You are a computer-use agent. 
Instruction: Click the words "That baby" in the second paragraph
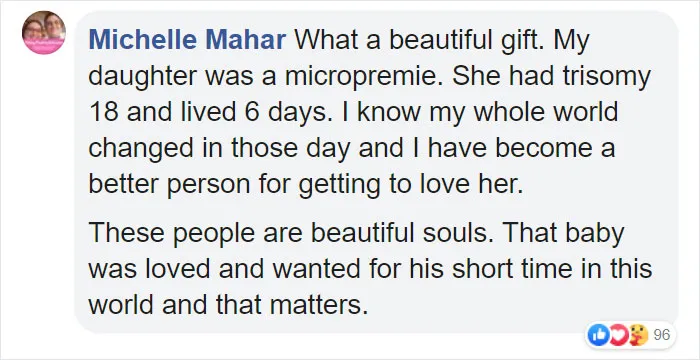[x=563, y=233]
